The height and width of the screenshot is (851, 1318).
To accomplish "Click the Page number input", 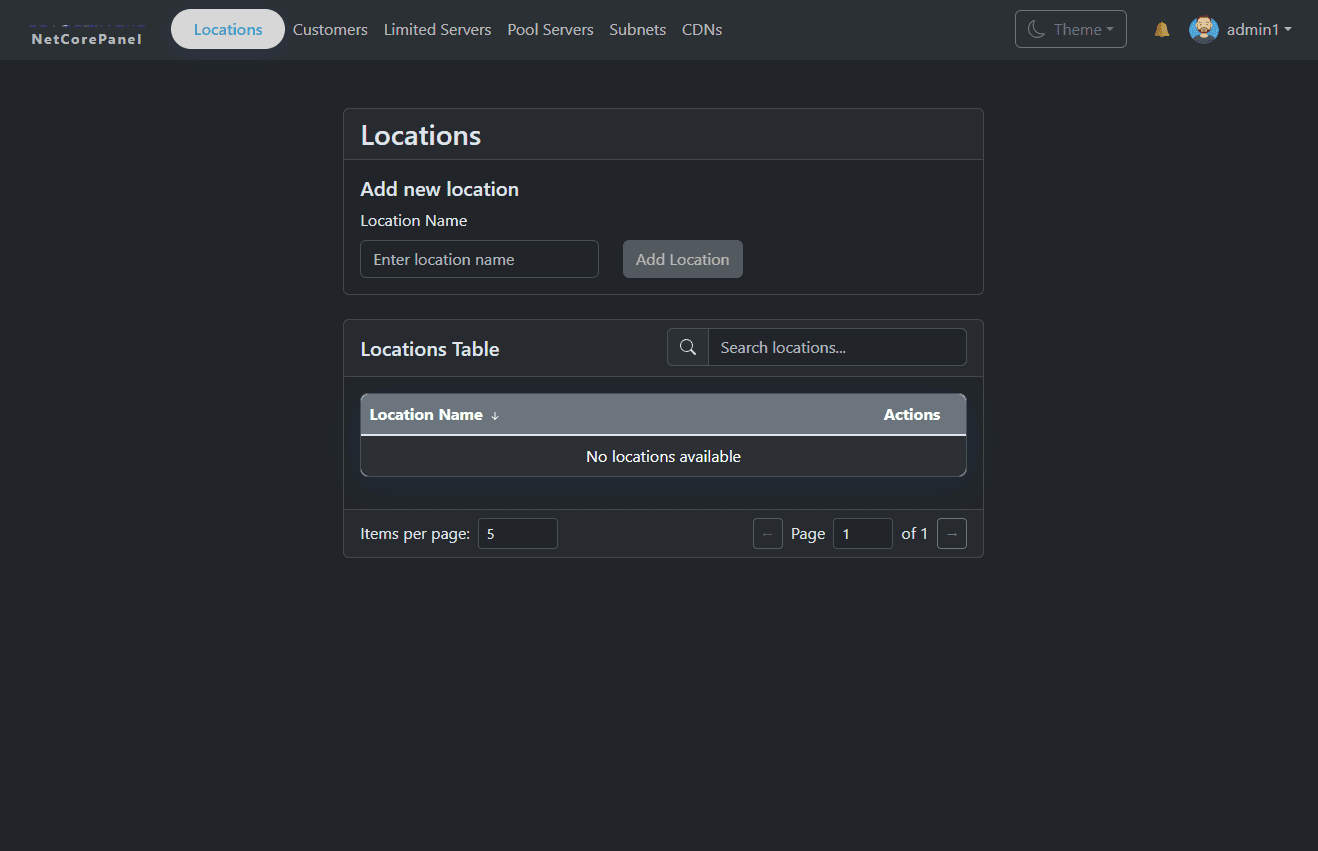I will (863, 534).
